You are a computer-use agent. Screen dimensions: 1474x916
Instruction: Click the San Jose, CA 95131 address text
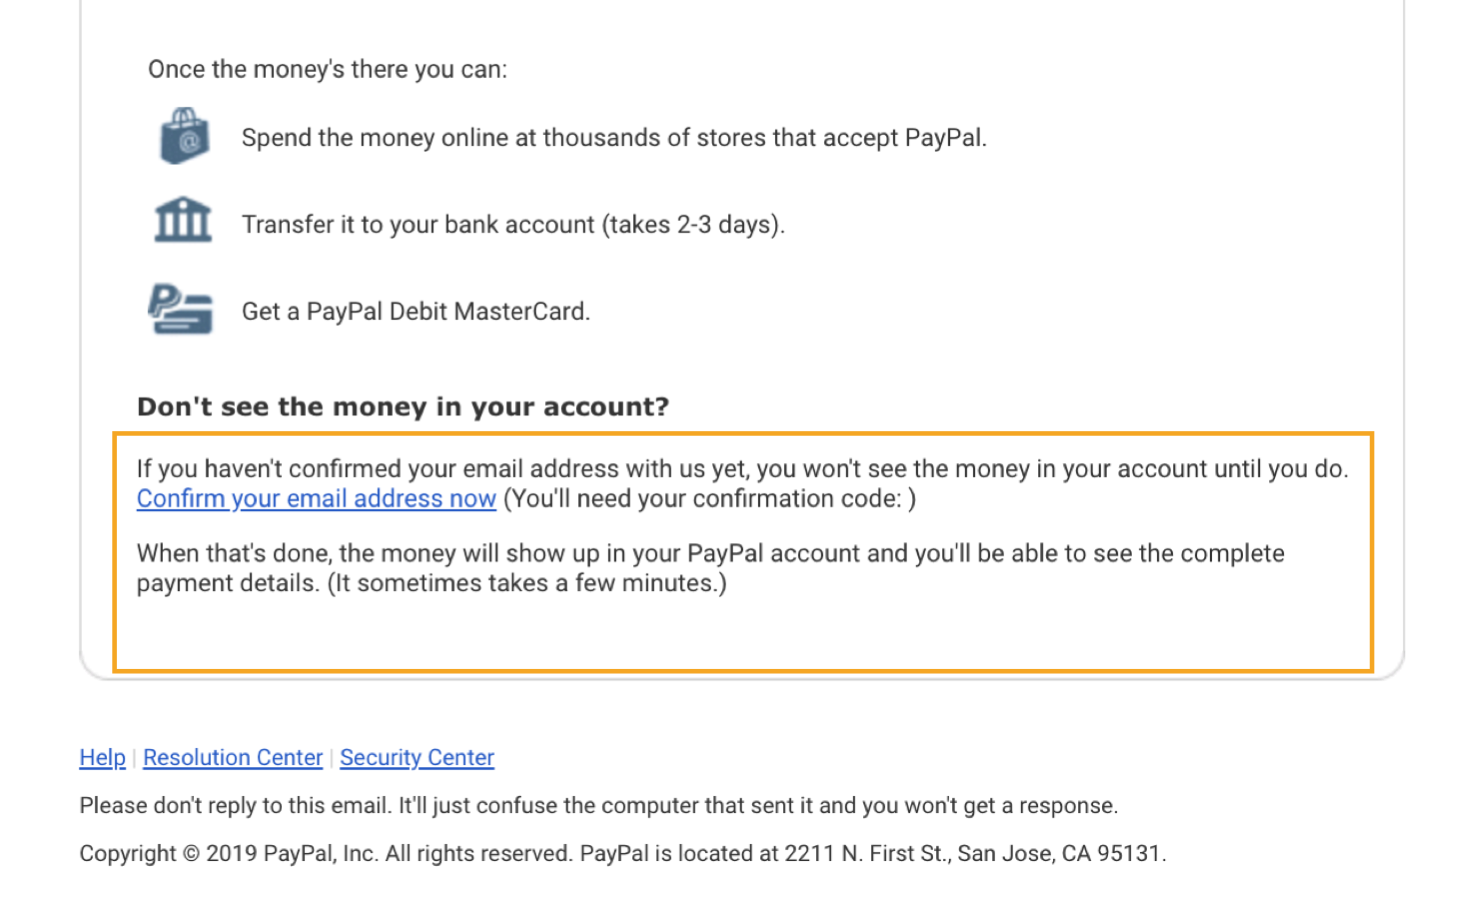click(x=1061, y=854)
